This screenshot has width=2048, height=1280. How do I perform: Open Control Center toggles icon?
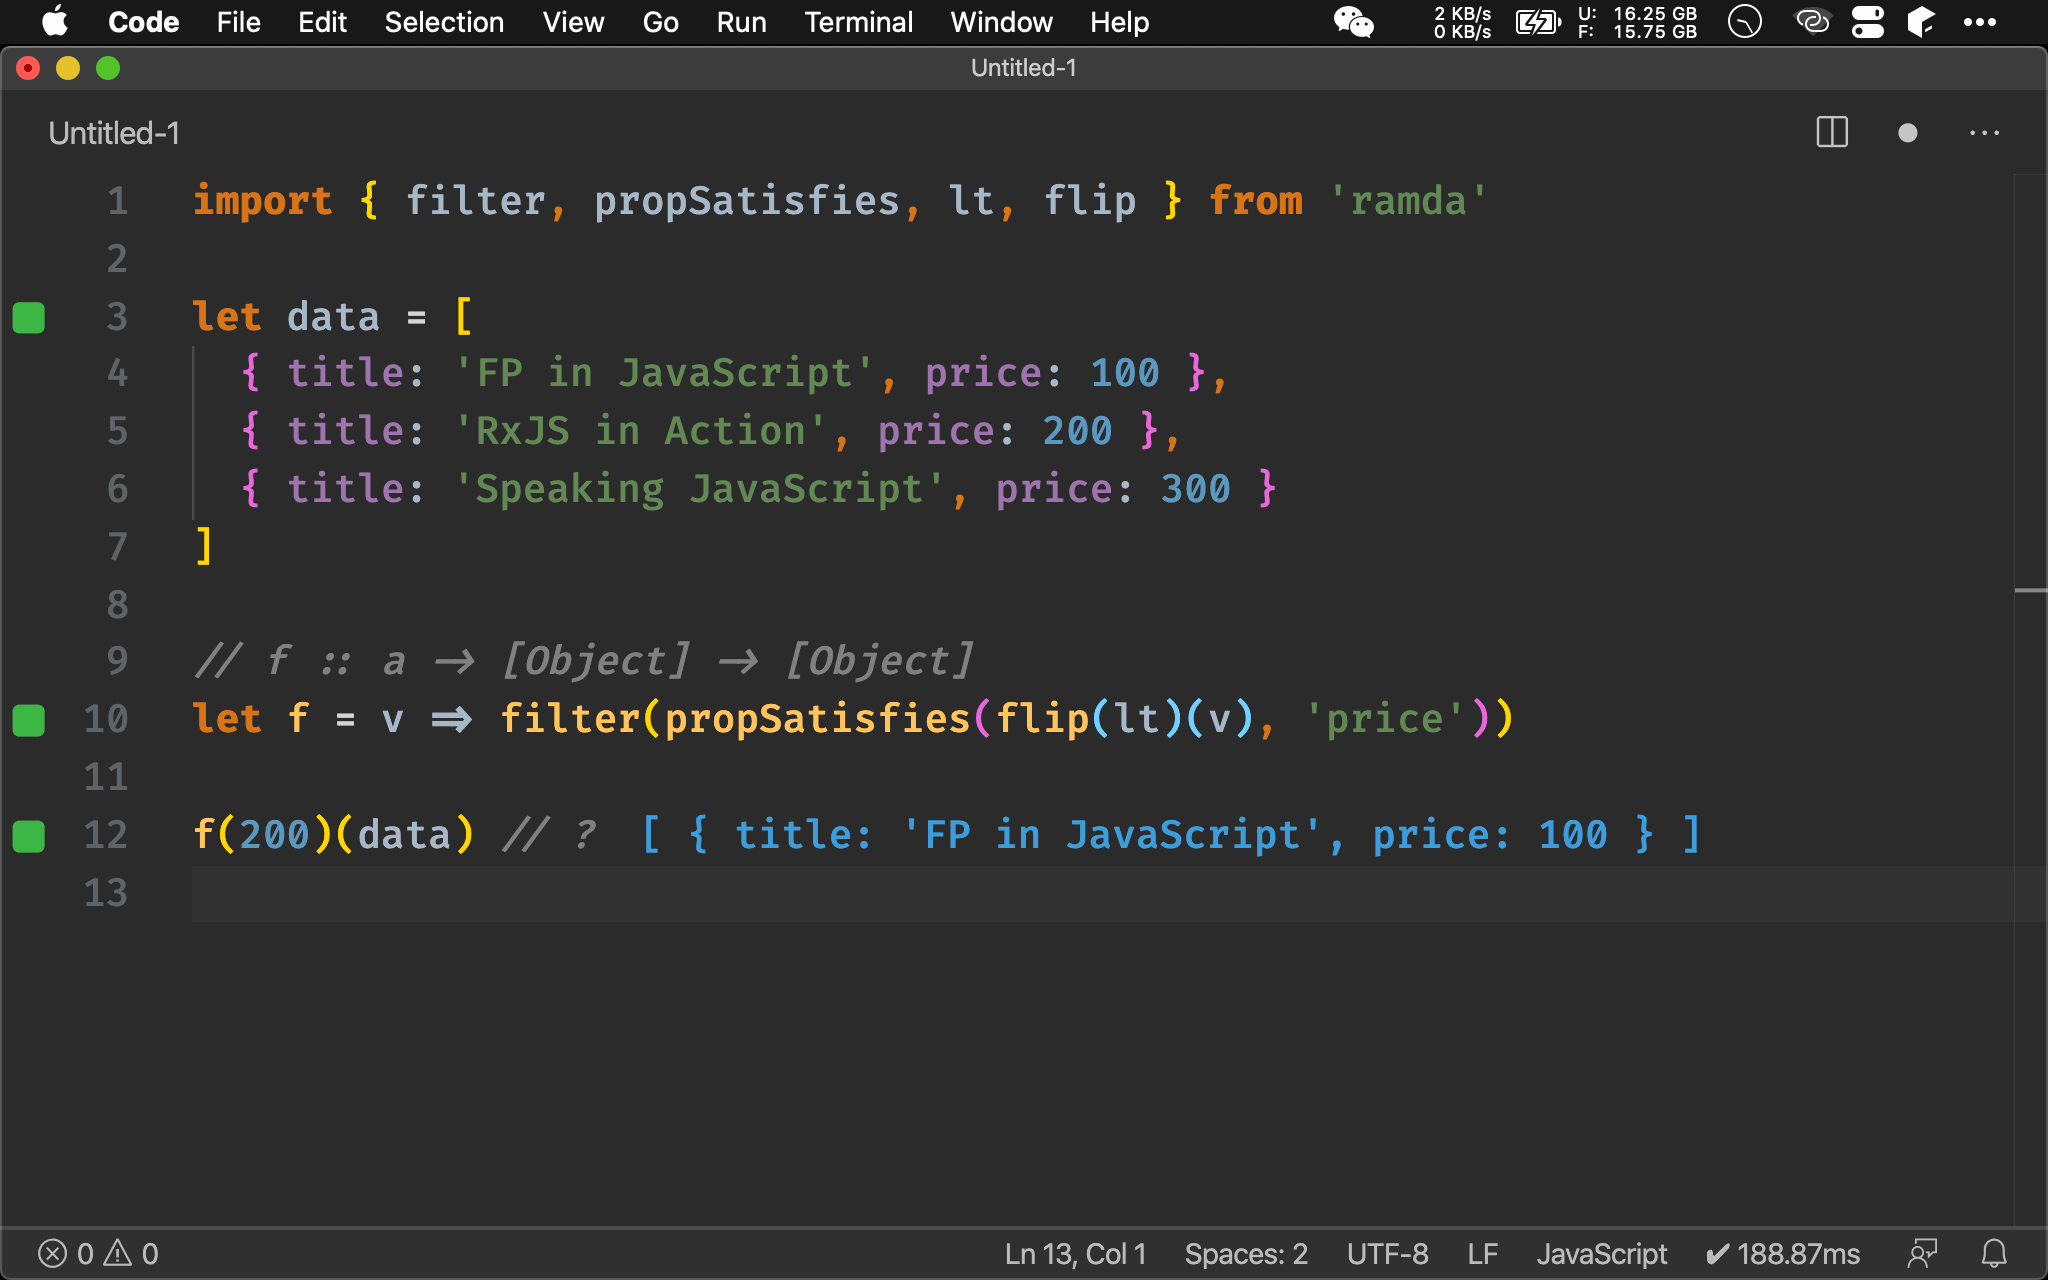point(1867,22)
